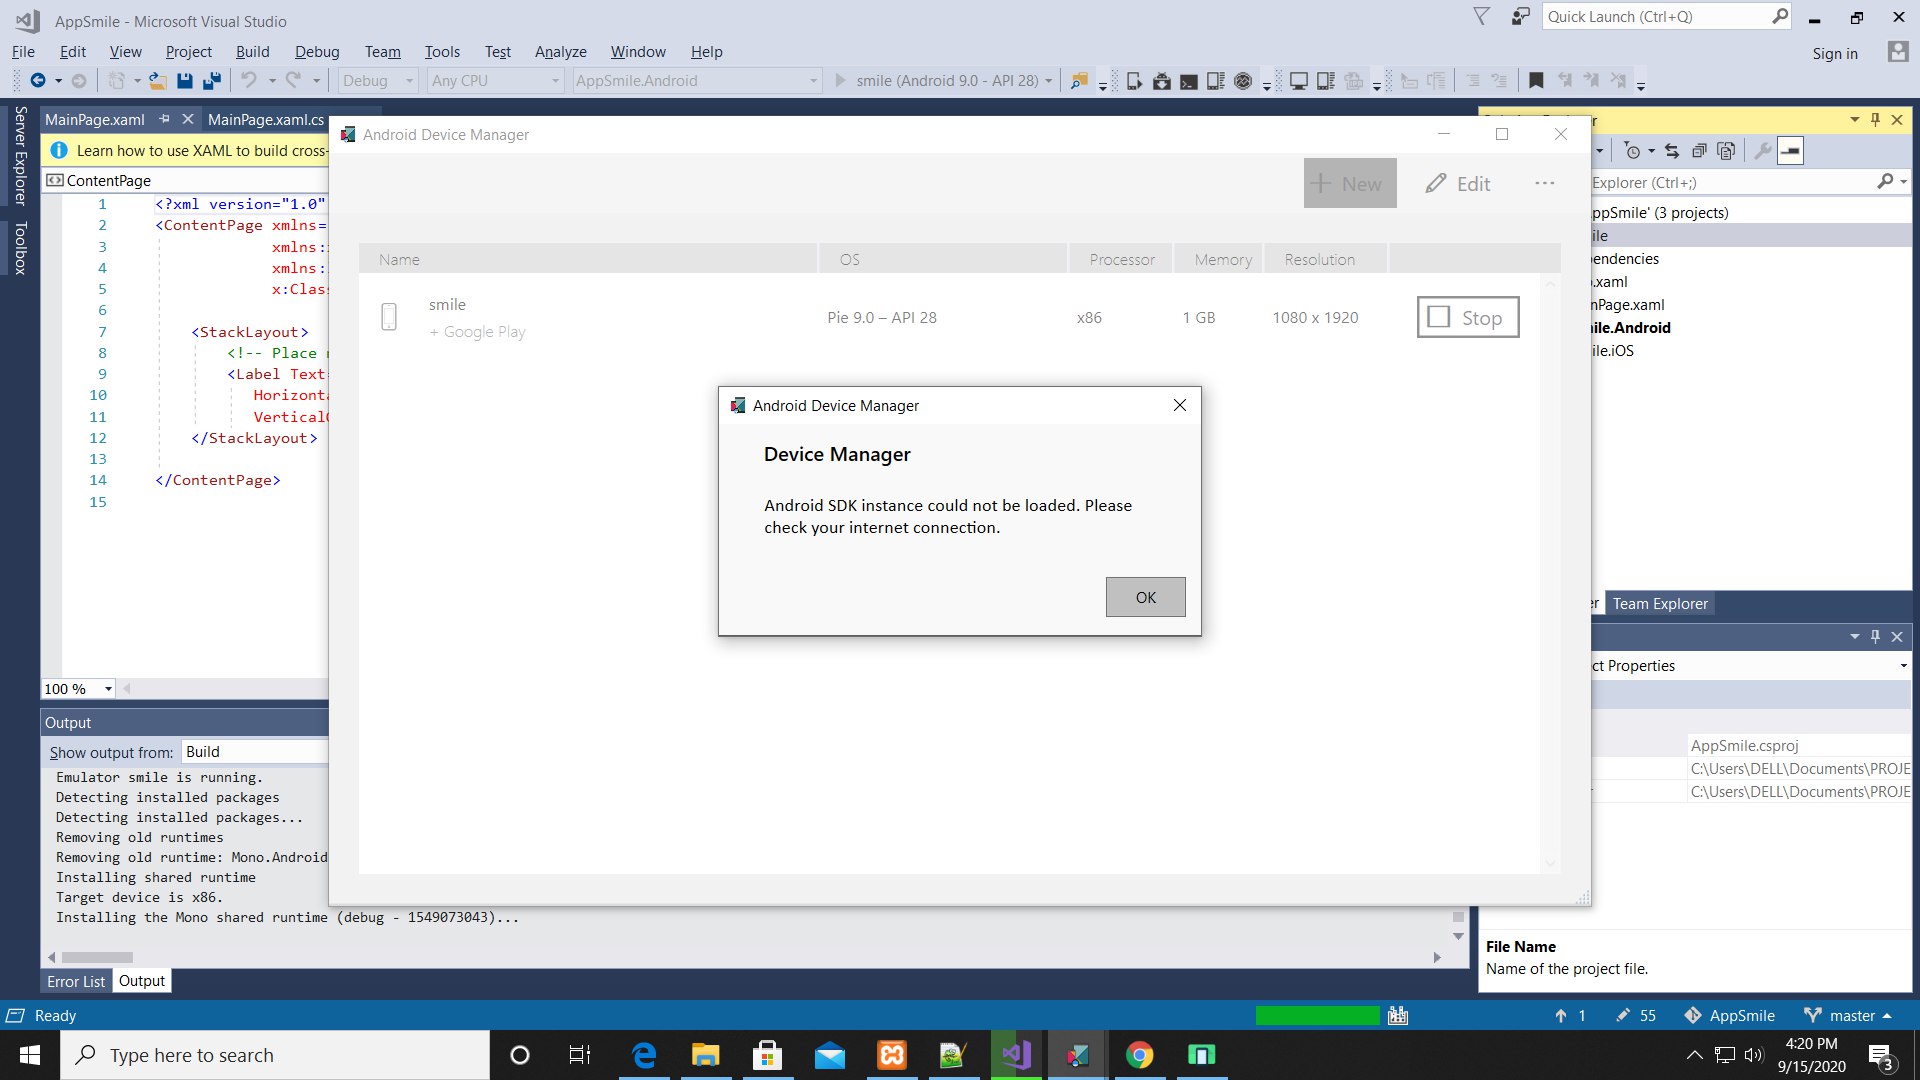Toggle auto-hide pin on Properties panel
Viewport: 1920px width, 1080px height.
(x=1875, y=636)
